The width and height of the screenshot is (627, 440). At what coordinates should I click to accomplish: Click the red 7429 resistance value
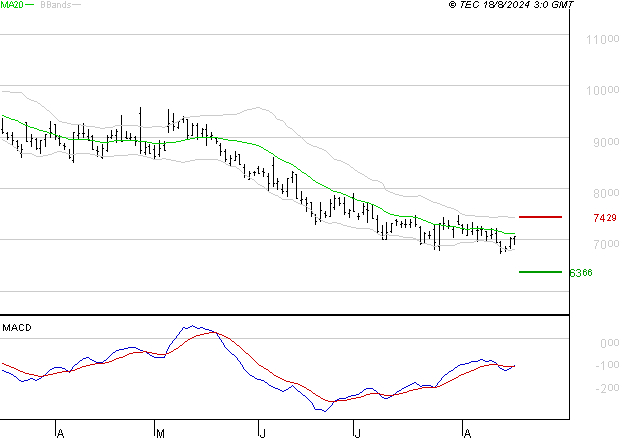coord(605,218)
